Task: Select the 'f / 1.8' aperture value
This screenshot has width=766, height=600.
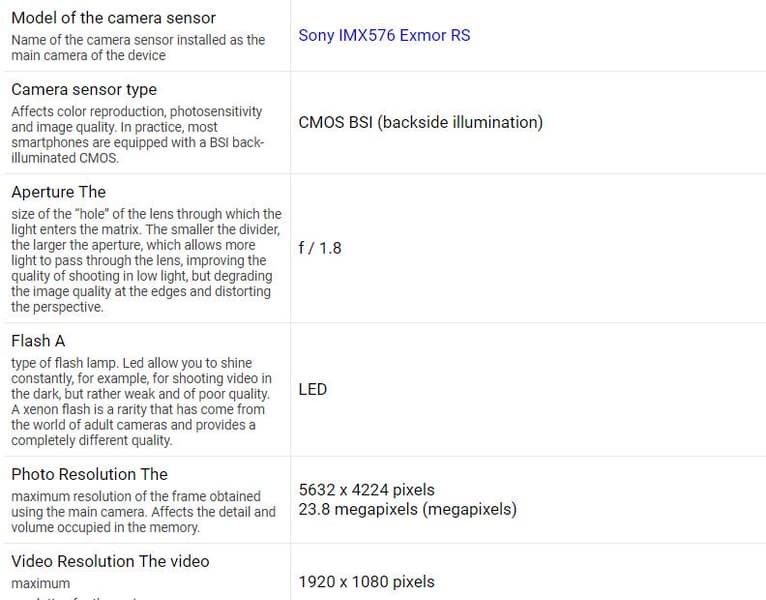Action: pyautogui.click(x=320, y=248)
